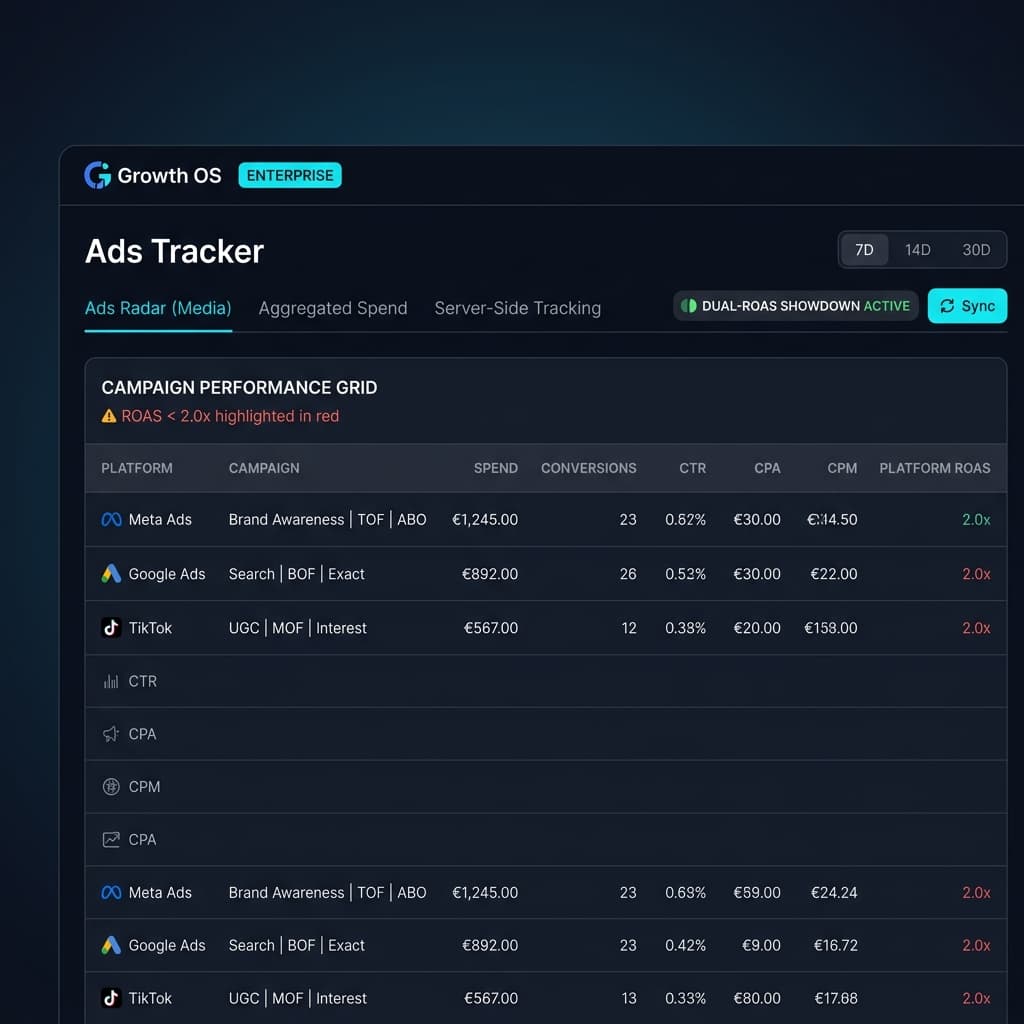Click the green Dual-ROAS status indicator icon
The width and height of the screenshot is (1024, 1024).
(x=688, y=306)
